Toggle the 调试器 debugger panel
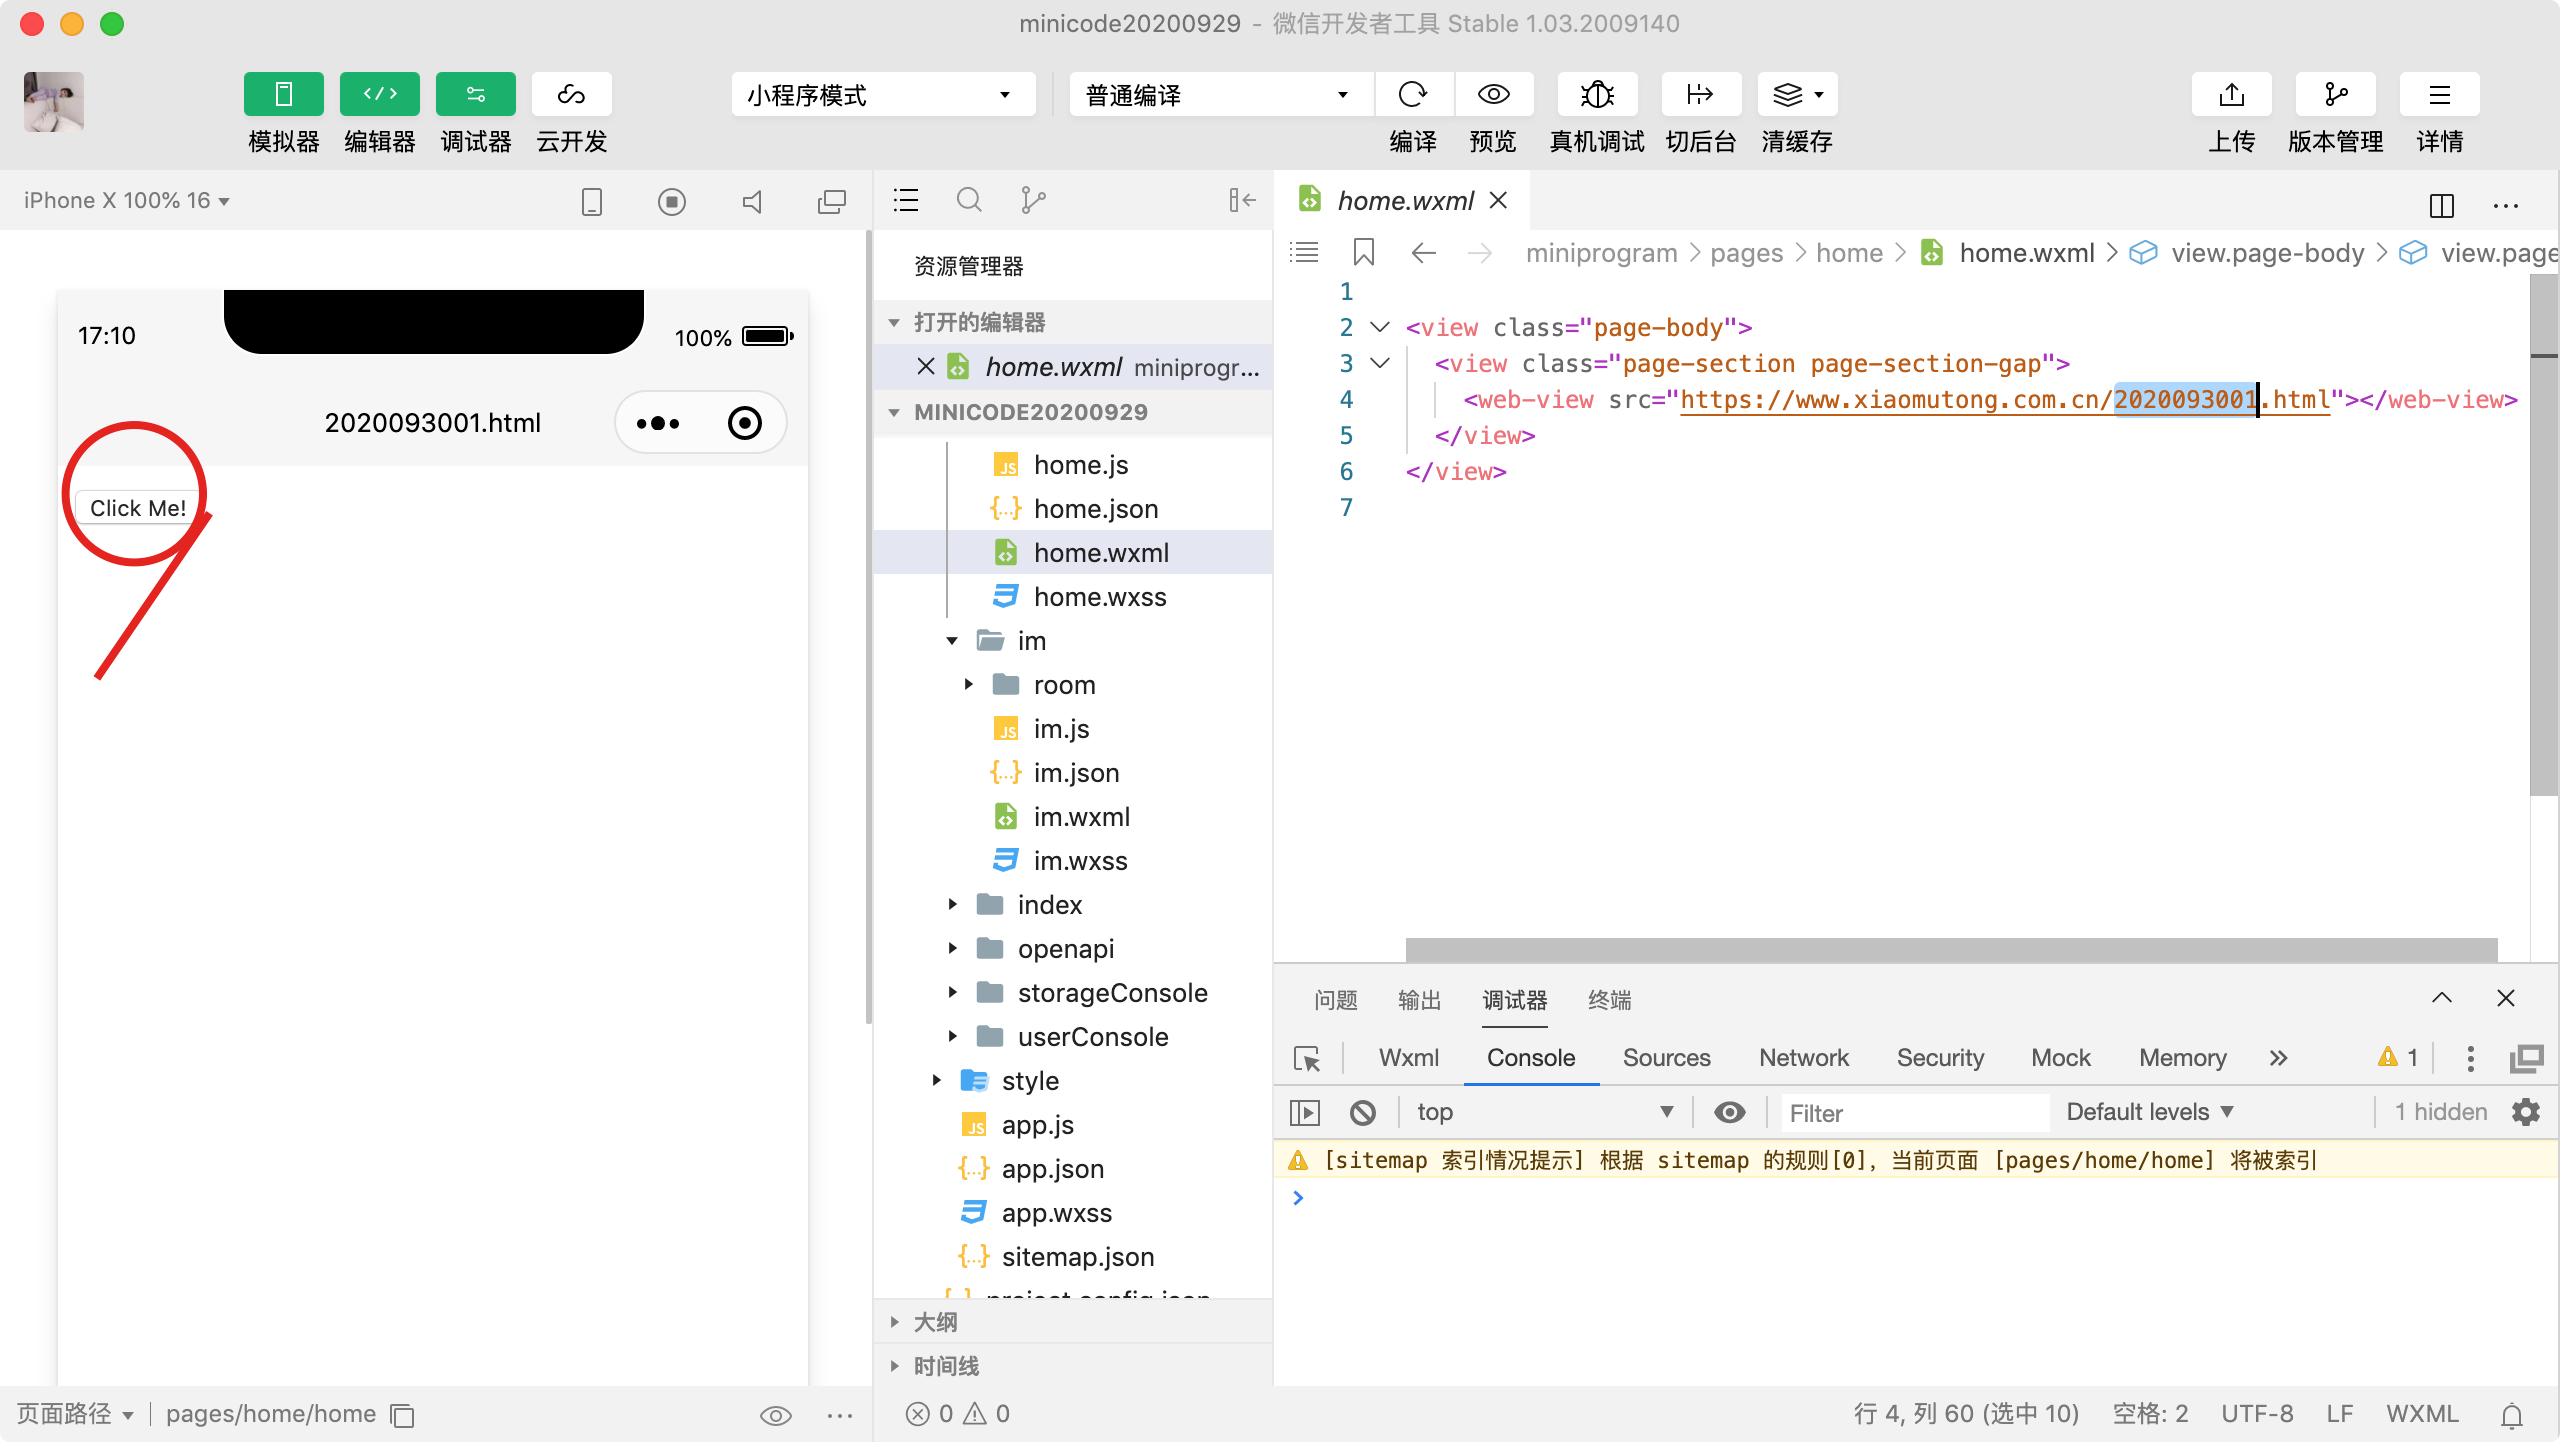This screenshot has height=1442, width=2560. click(475, 94)
